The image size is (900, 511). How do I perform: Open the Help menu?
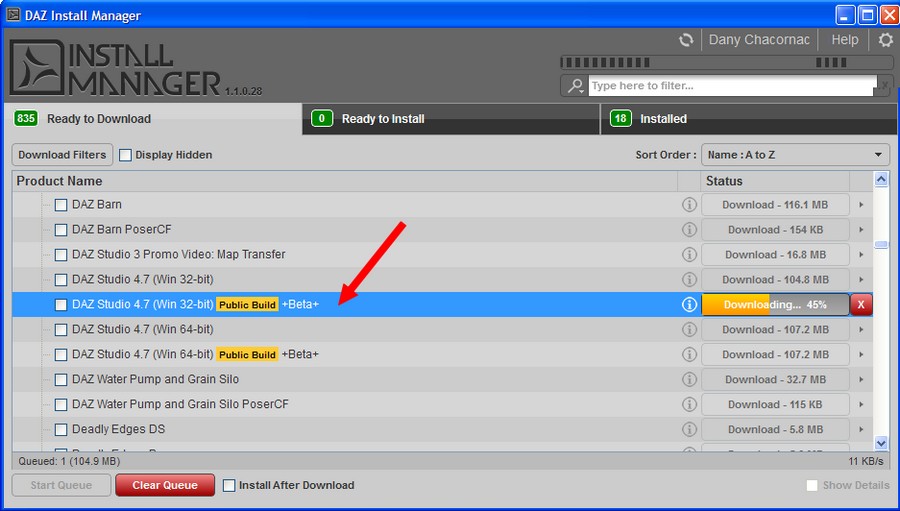click(x=845, y=40)
